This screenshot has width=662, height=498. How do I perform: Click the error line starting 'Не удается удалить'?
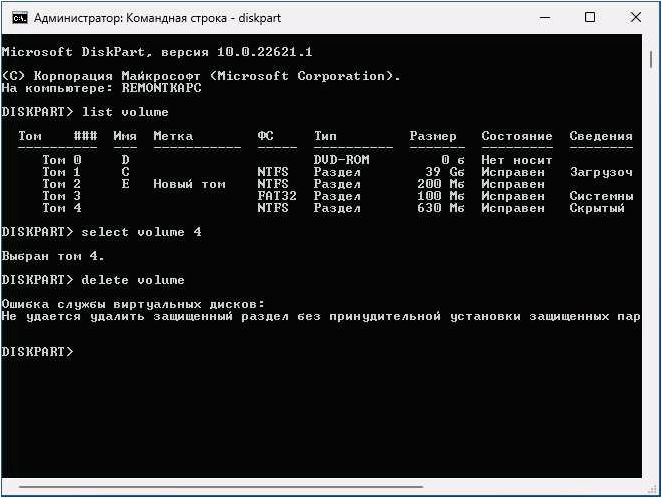point(321,317)
